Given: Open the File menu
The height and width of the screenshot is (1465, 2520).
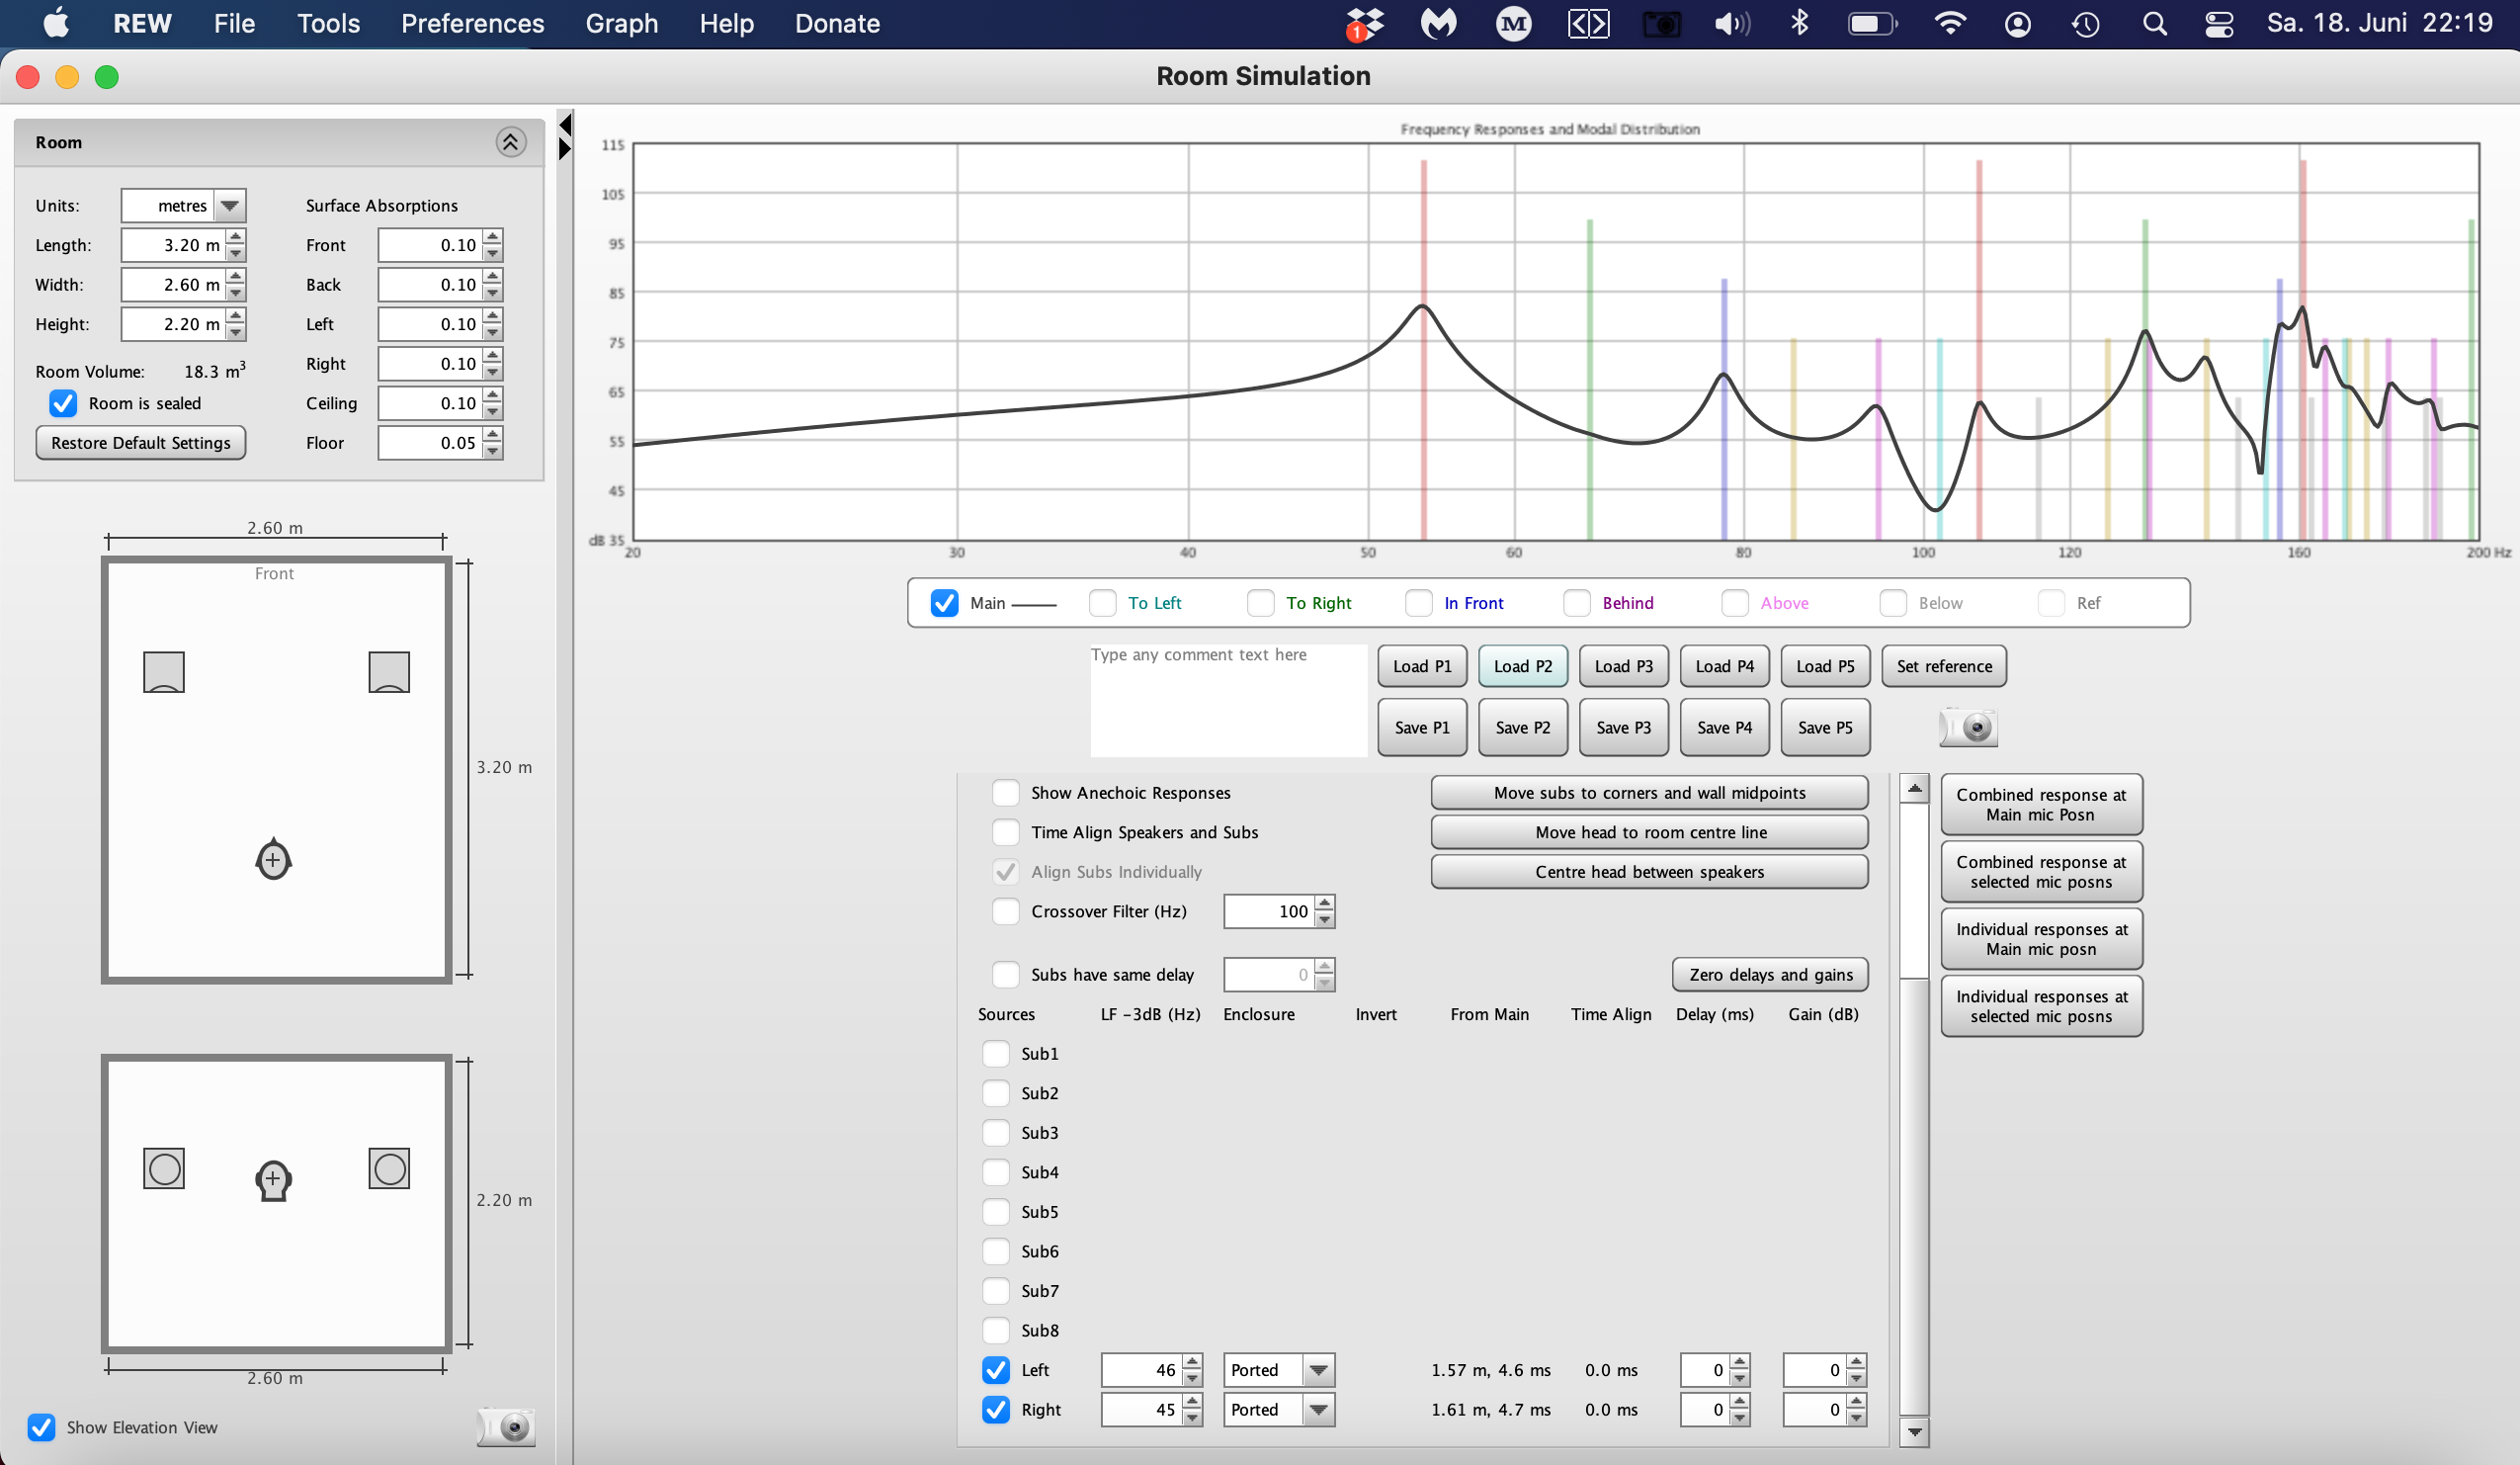Looking at the screenshot, I should [x=234, y=23].
